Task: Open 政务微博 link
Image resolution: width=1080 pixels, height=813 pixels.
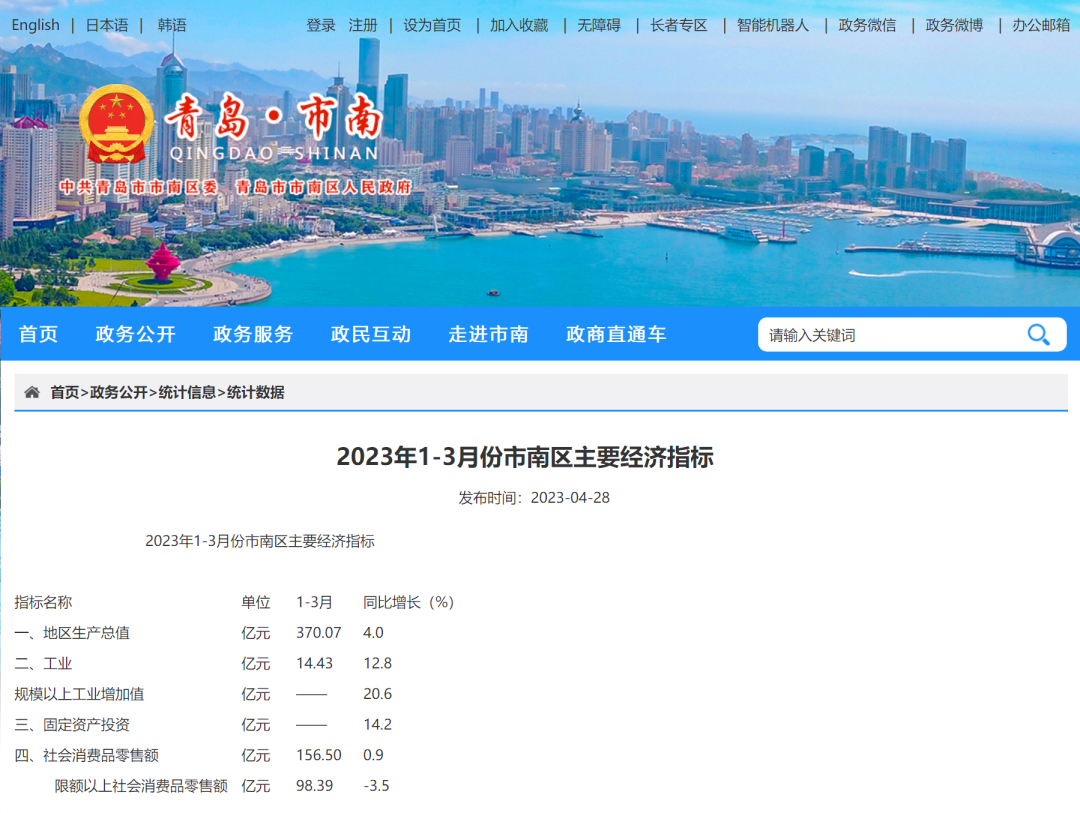Action: (x=954, y=25)
